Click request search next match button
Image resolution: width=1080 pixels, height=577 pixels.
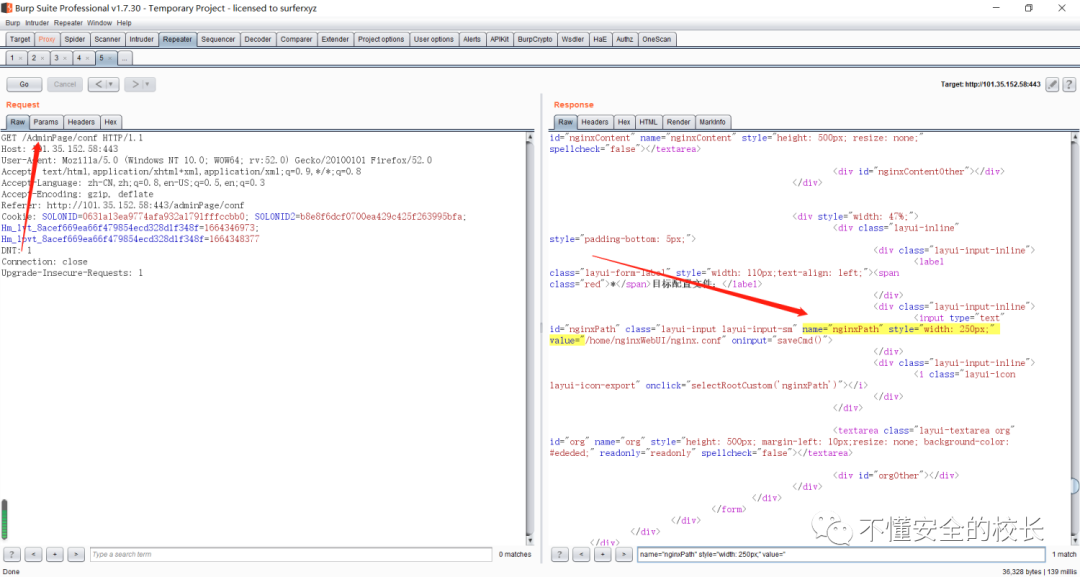click(76, 554)
